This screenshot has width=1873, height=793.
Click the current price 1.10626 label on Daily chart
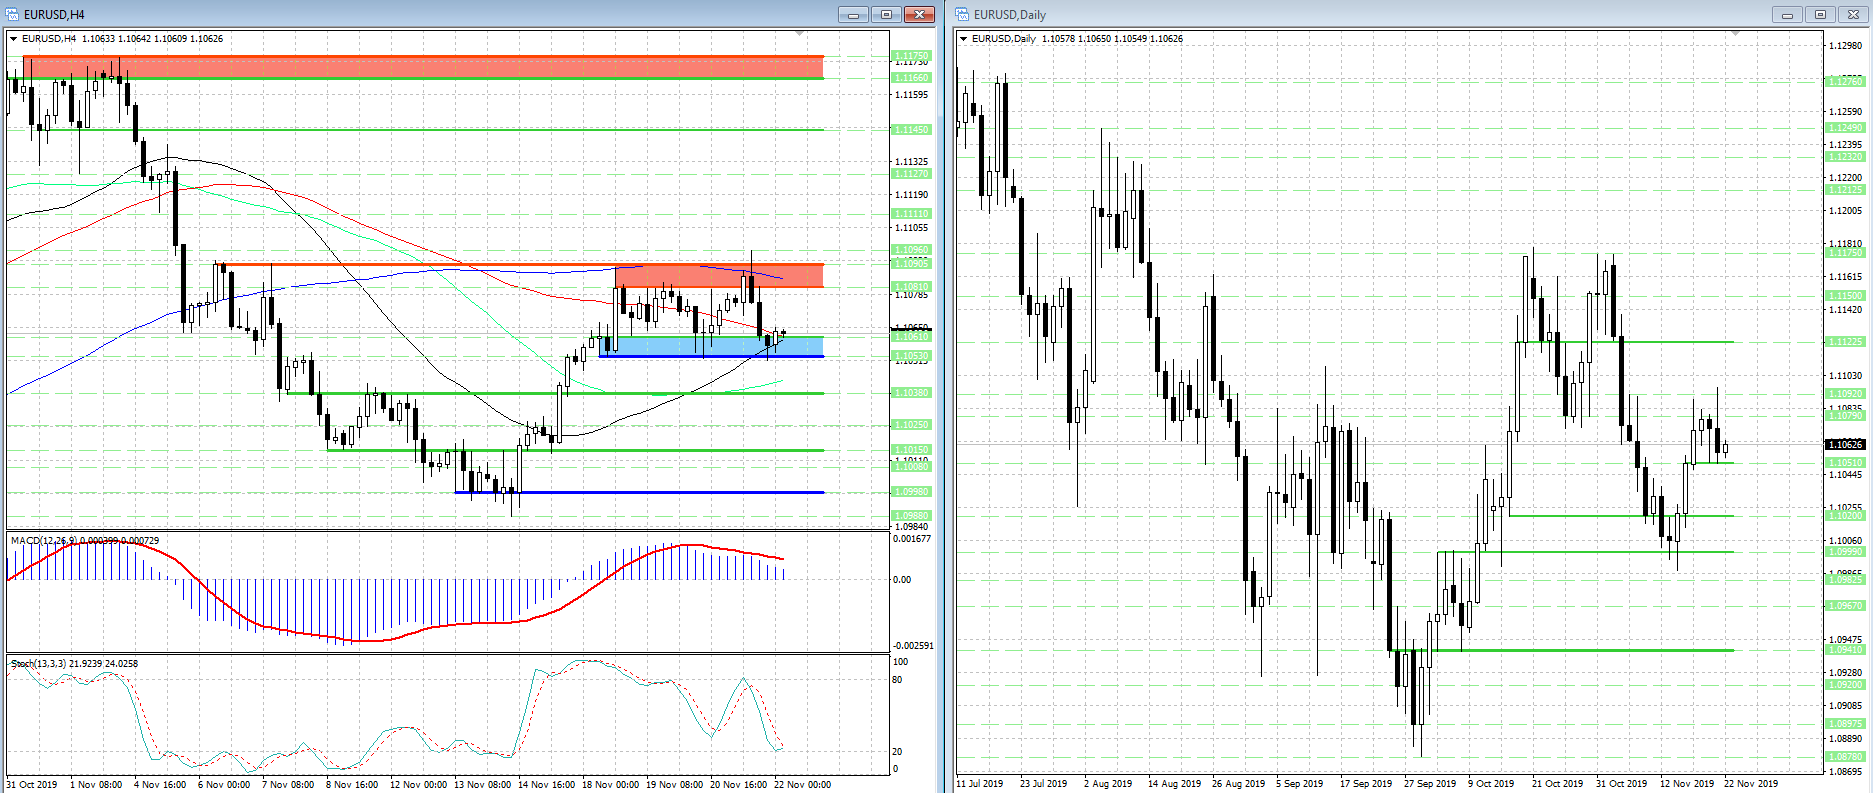[1845, 444]
